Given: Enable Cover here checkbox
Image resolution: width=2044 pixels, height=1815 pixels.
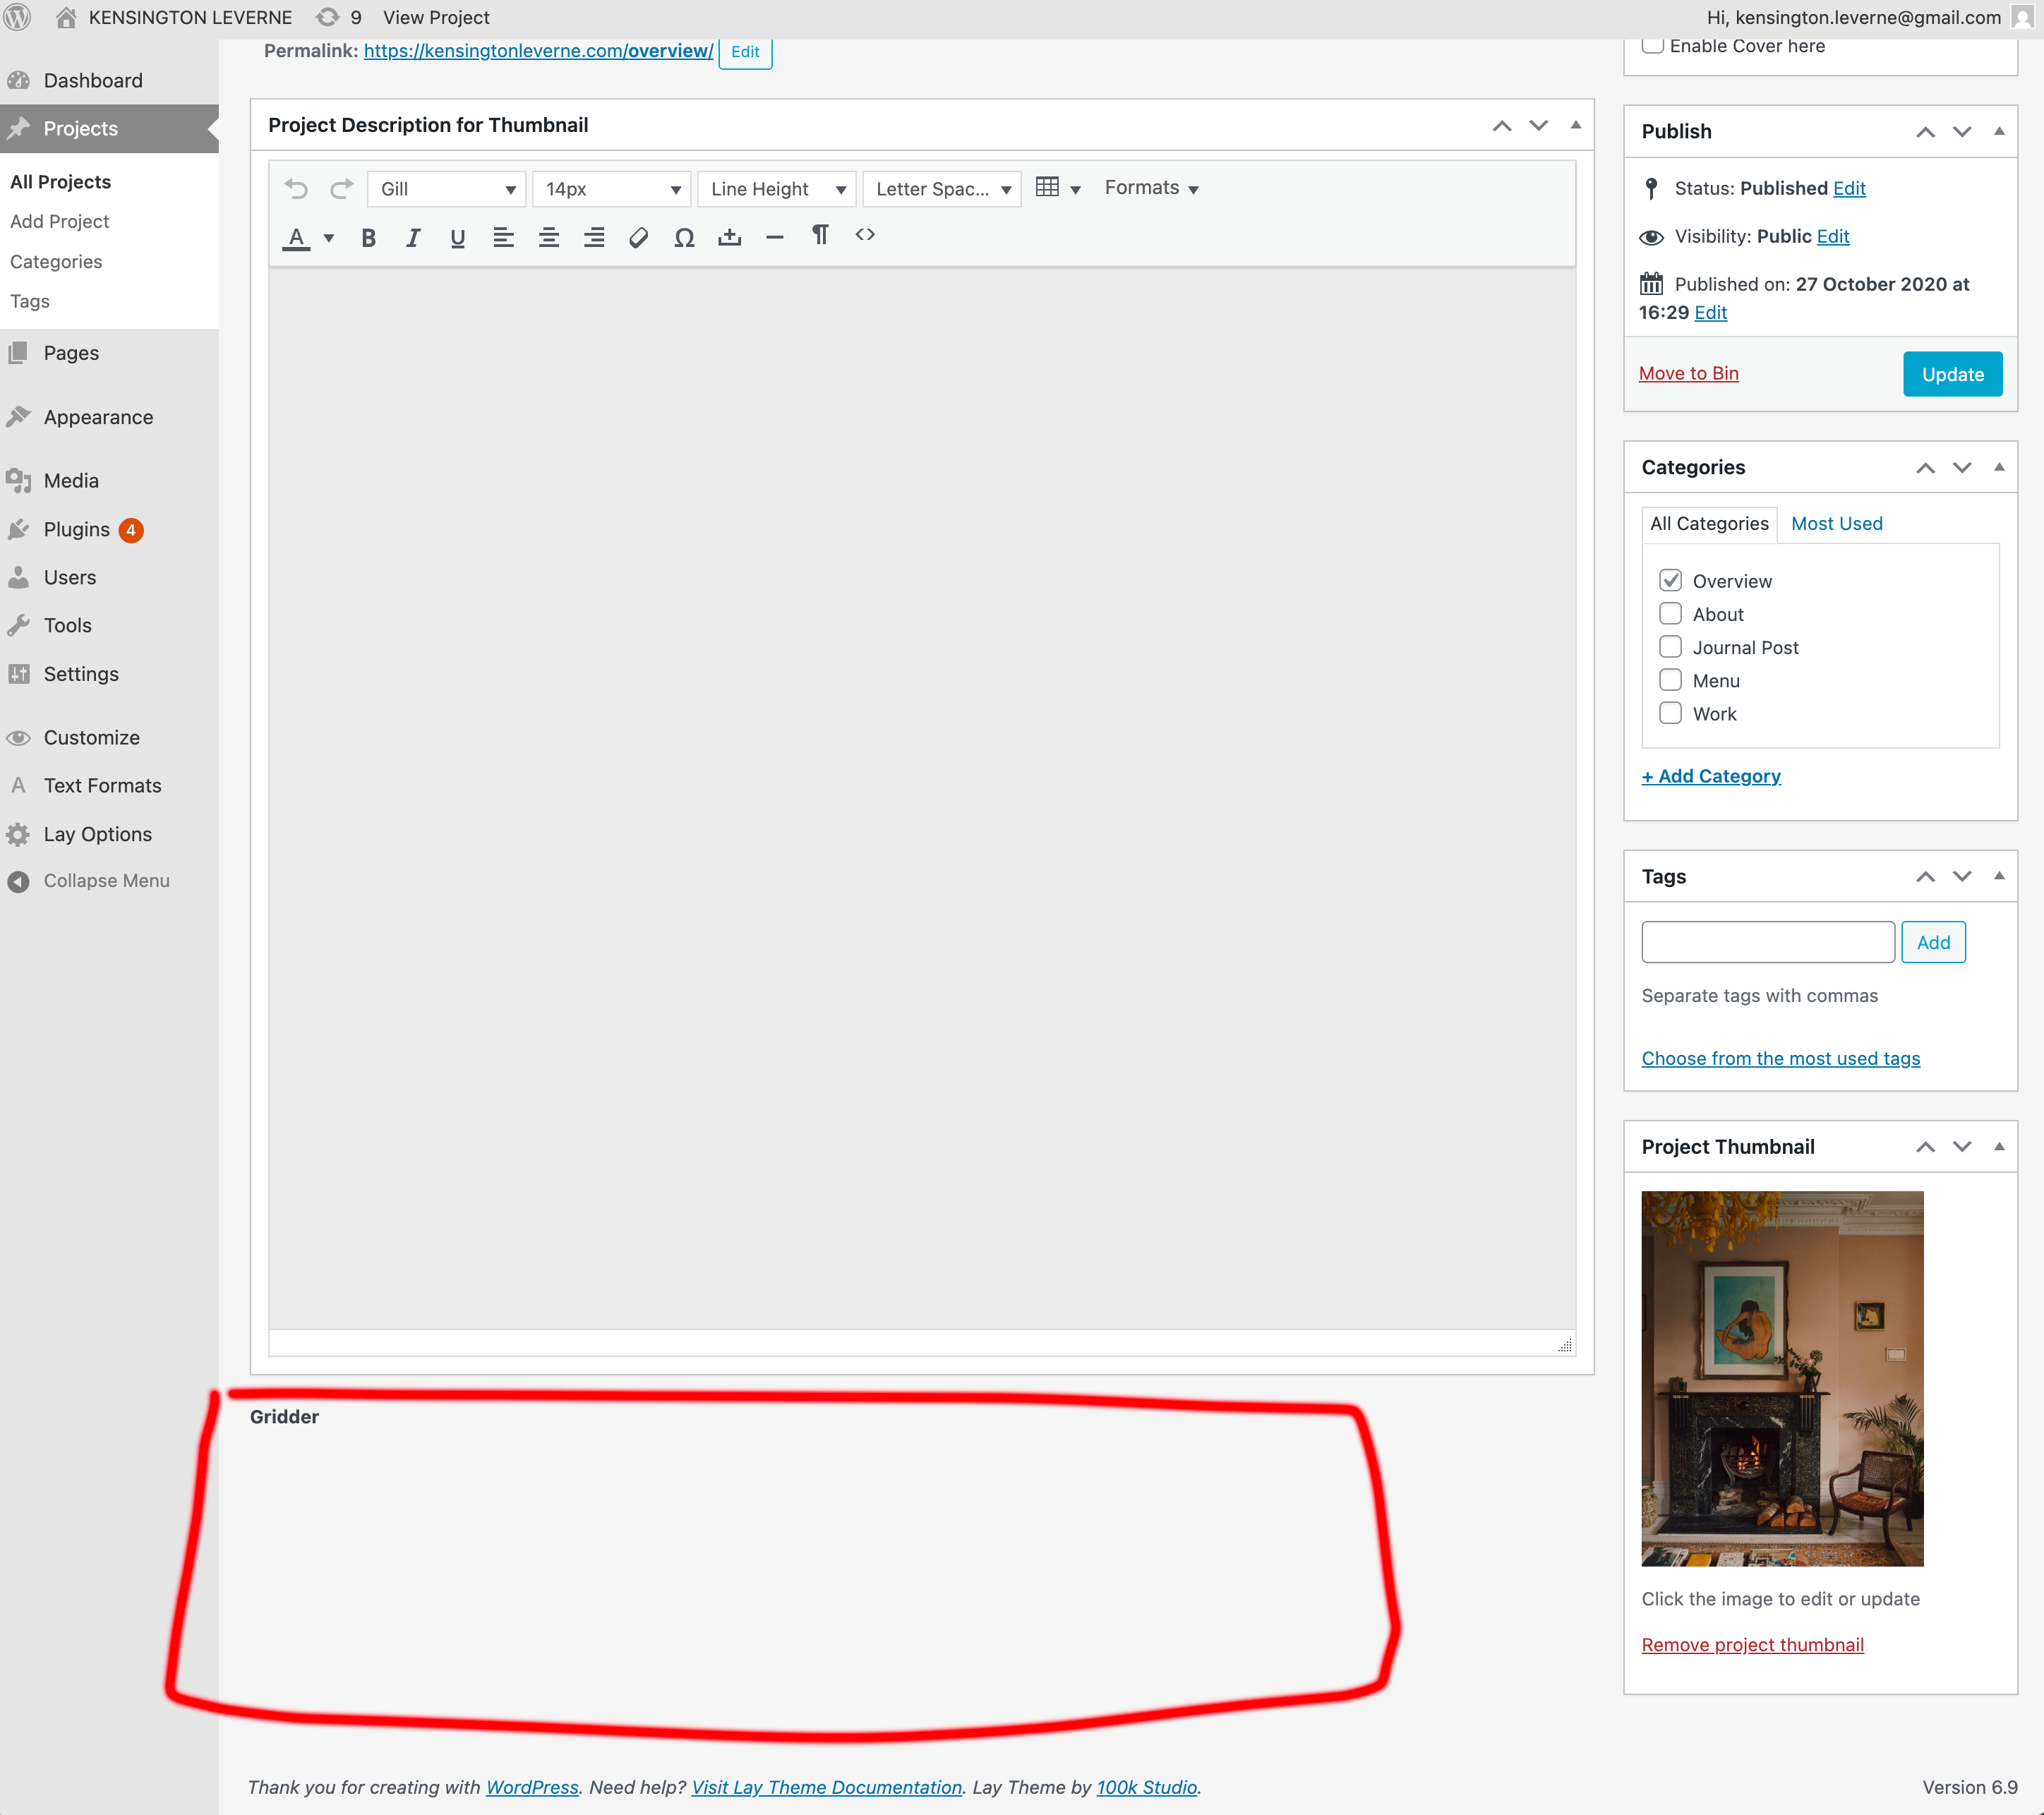Looking at the screenshot, I should coord(1652,46).
